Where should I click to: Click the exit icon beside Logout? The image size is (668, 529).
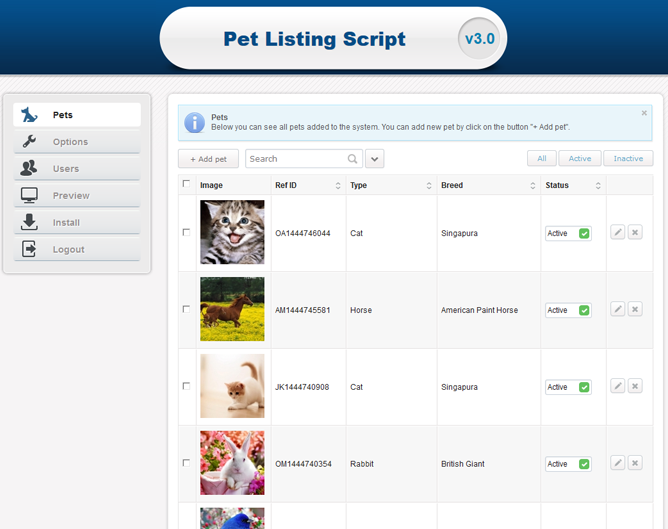click(29, 249)
